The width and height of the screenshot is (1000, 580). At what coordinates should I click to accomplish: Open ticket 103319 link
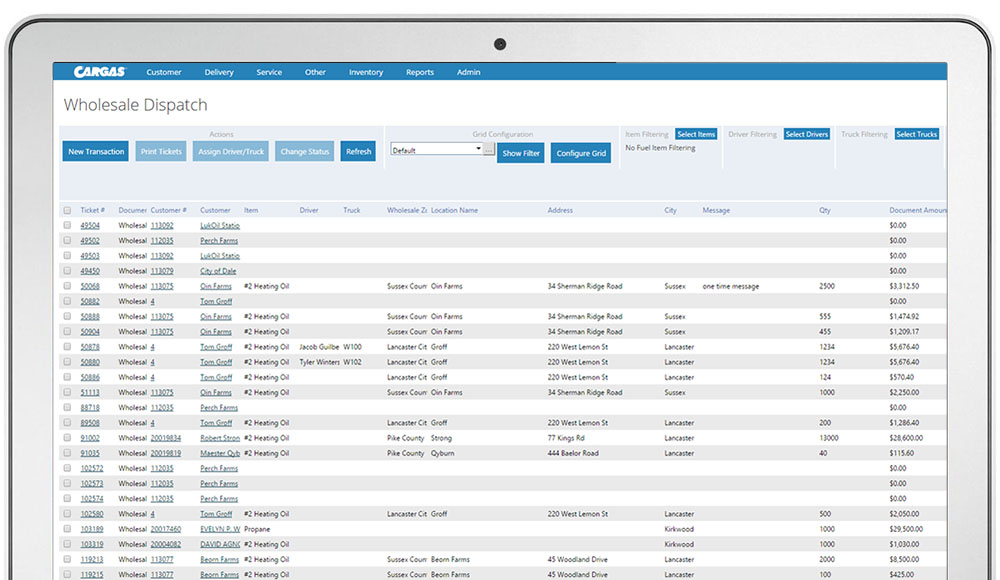pos(92,544)
